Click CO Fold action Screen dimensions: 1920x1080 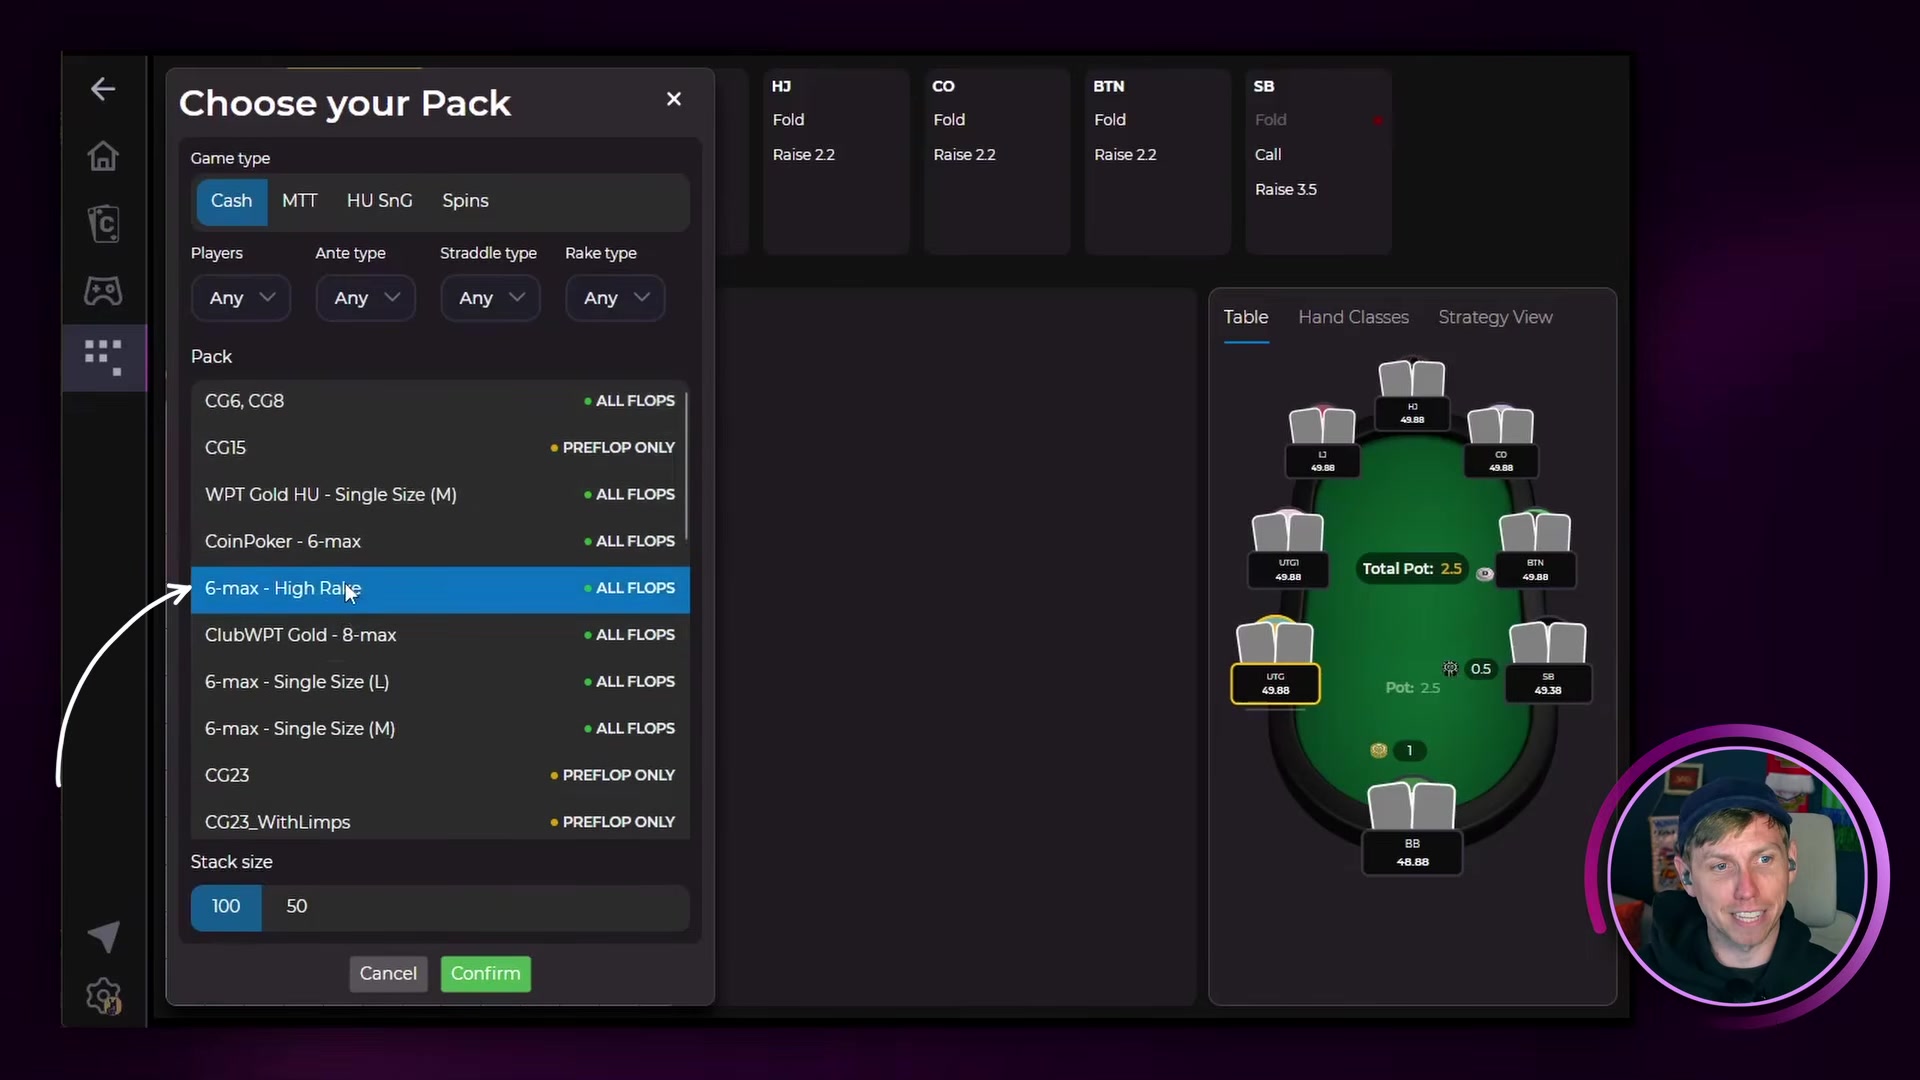pyautogui.click(x=949, y=120)
